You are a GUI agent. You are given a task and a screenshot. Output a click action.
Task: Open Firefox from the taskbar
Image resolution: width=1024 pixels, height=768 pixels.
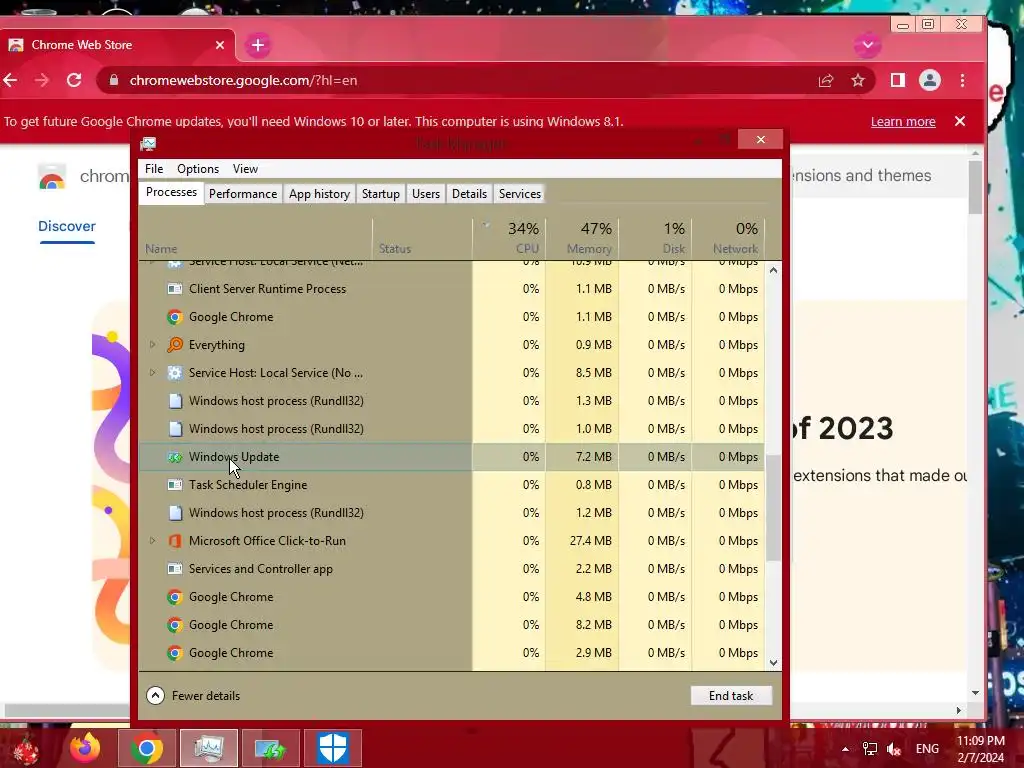85,748
